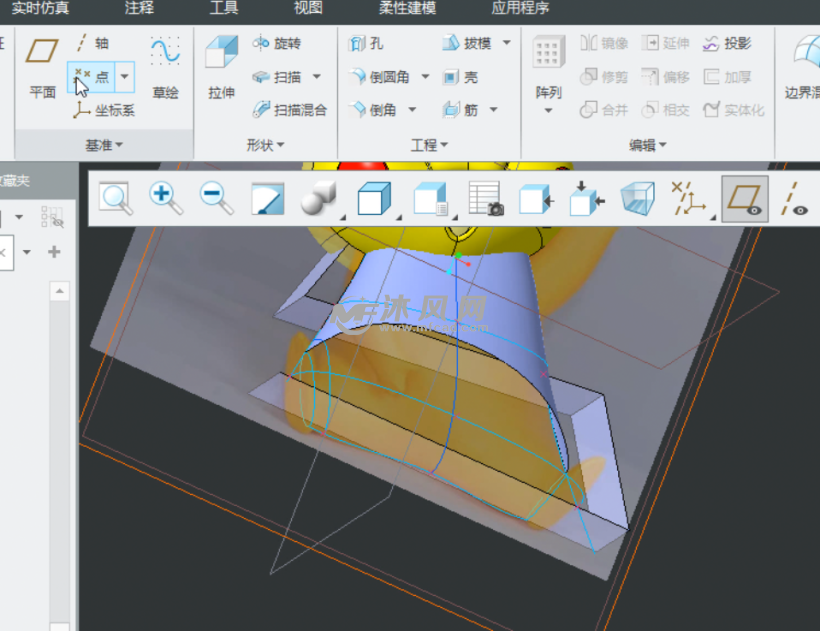
Task: Choose the 壳 shell tool
Action: [460, 77]
